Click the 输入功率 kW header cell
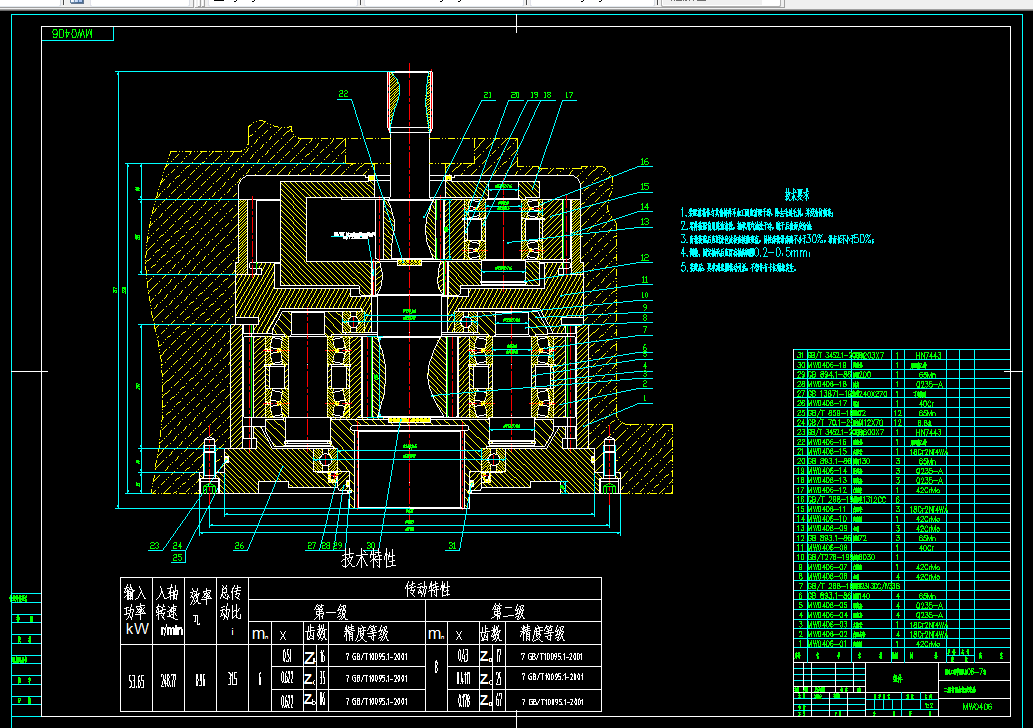The image size is (1033, 728). coord(136,611)
